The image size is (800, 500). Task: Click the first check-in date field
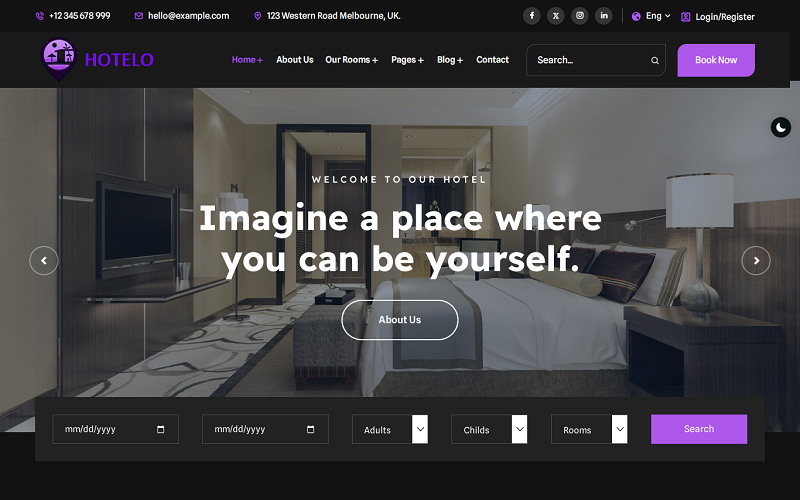click(115, 430)
